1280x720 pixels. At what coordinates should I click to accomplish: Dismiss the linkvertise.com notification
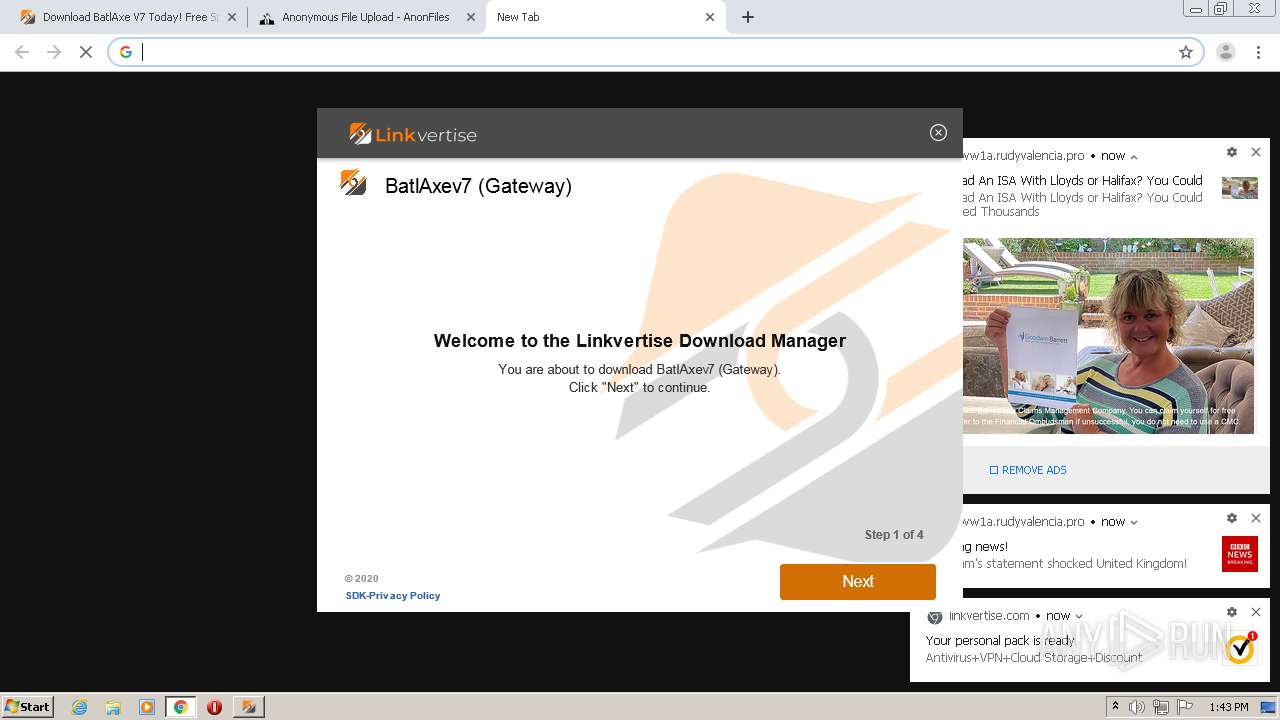pos(1256,612)
